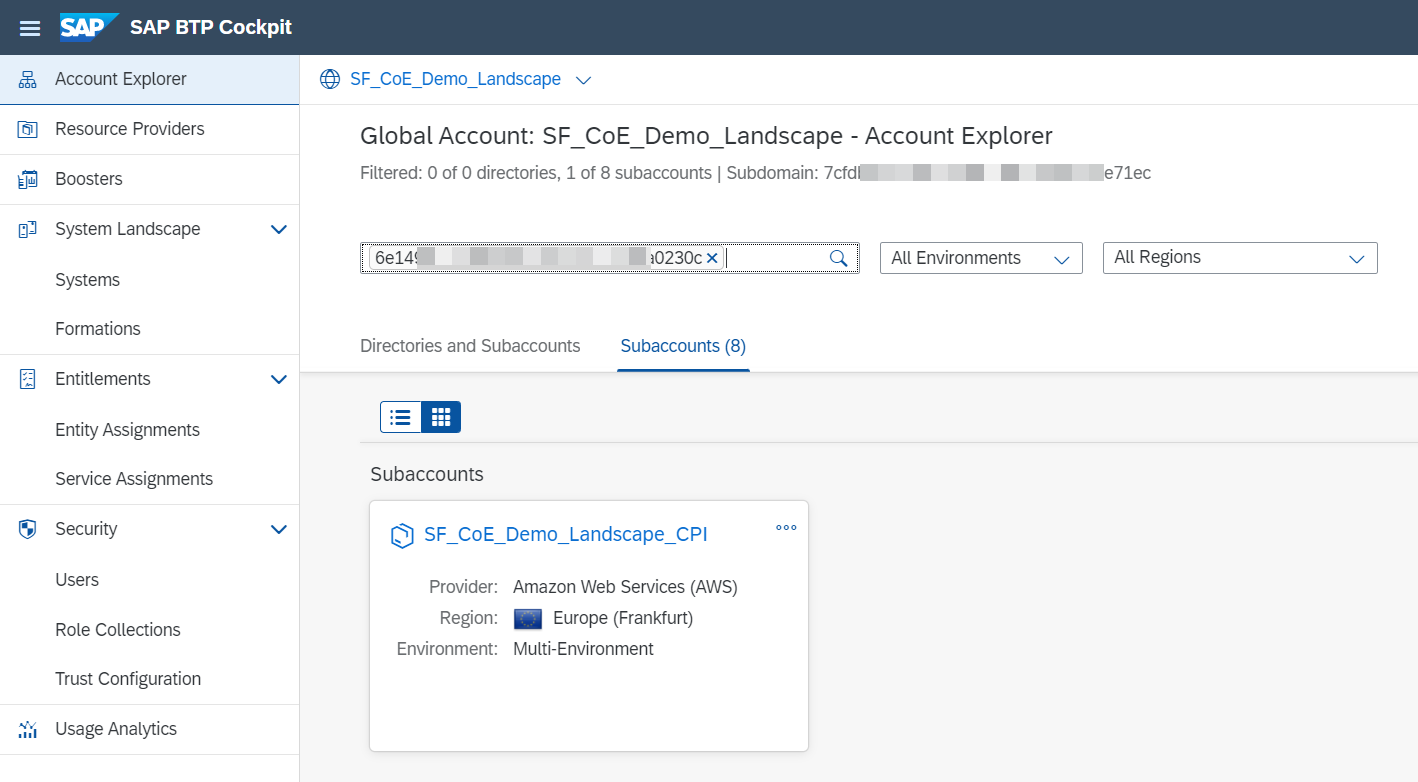This screenshot has width=1418, height=782.
Task: Click the Security shield icon
Action: click(28, 530)
